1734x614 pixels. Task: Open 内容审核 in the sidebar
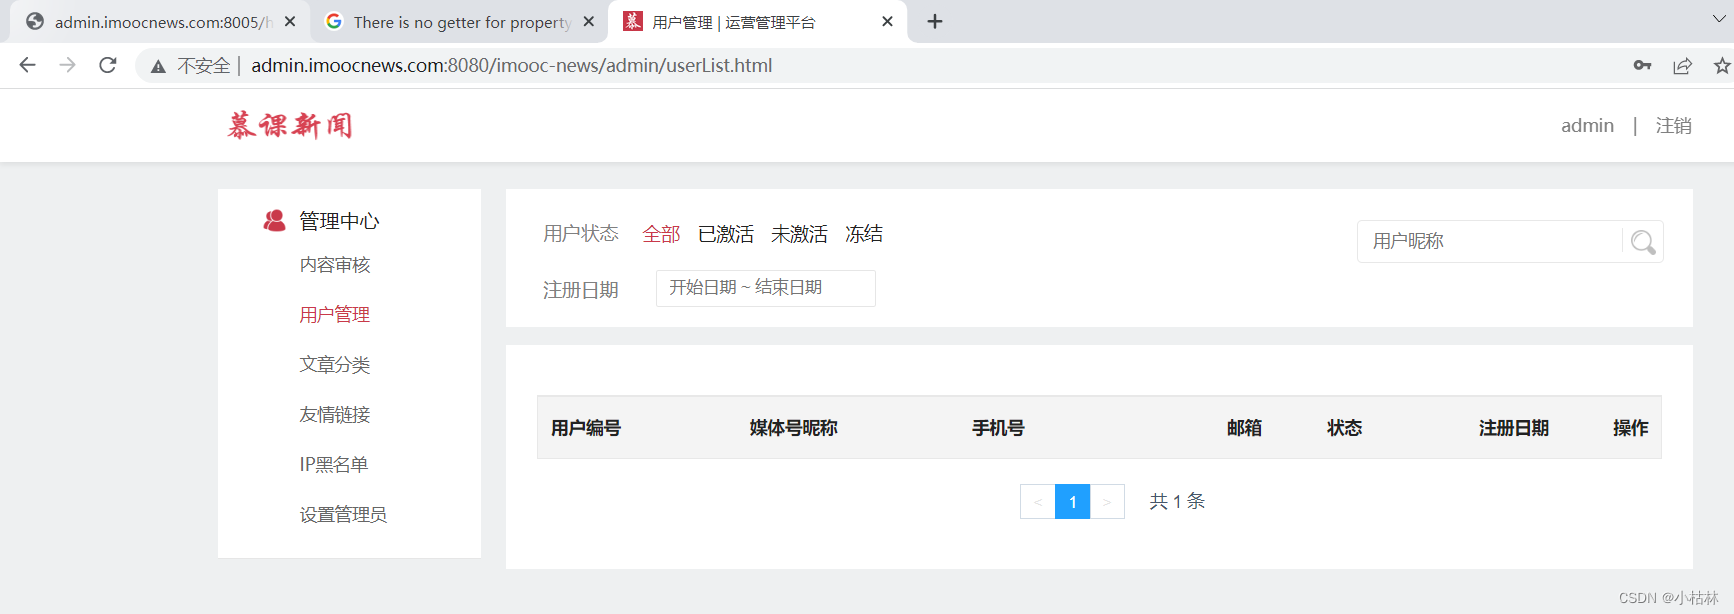335,265
